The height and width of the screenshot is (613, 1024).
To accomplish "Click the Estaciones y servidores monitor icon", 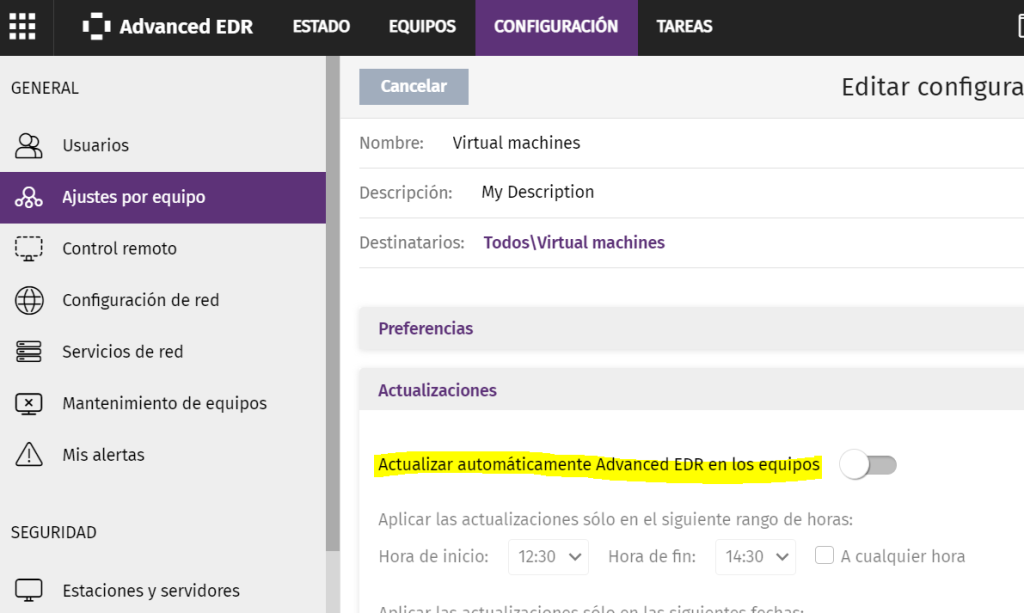I will 29,590.
